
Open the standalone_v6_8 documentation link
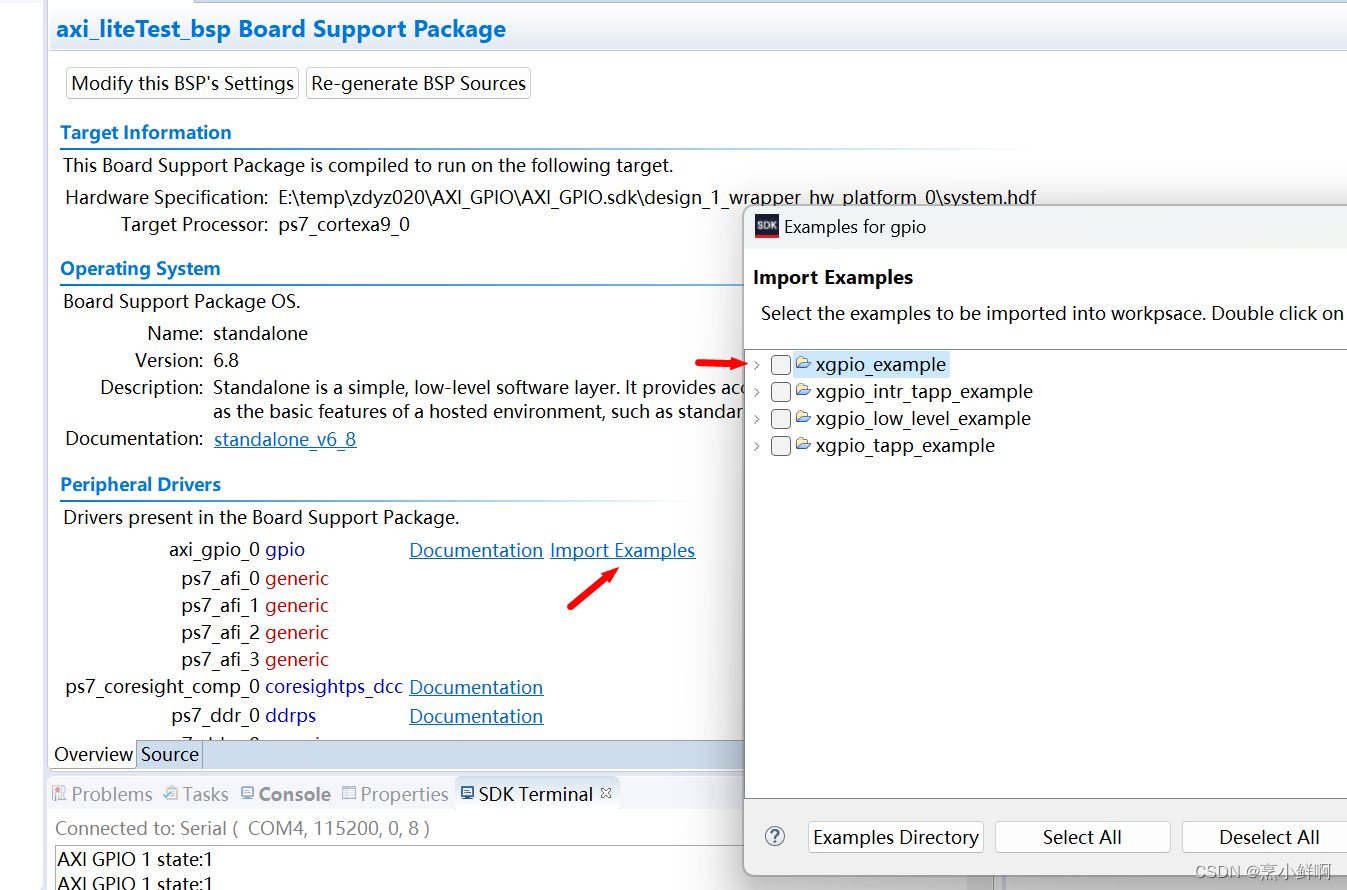[285, 439]
